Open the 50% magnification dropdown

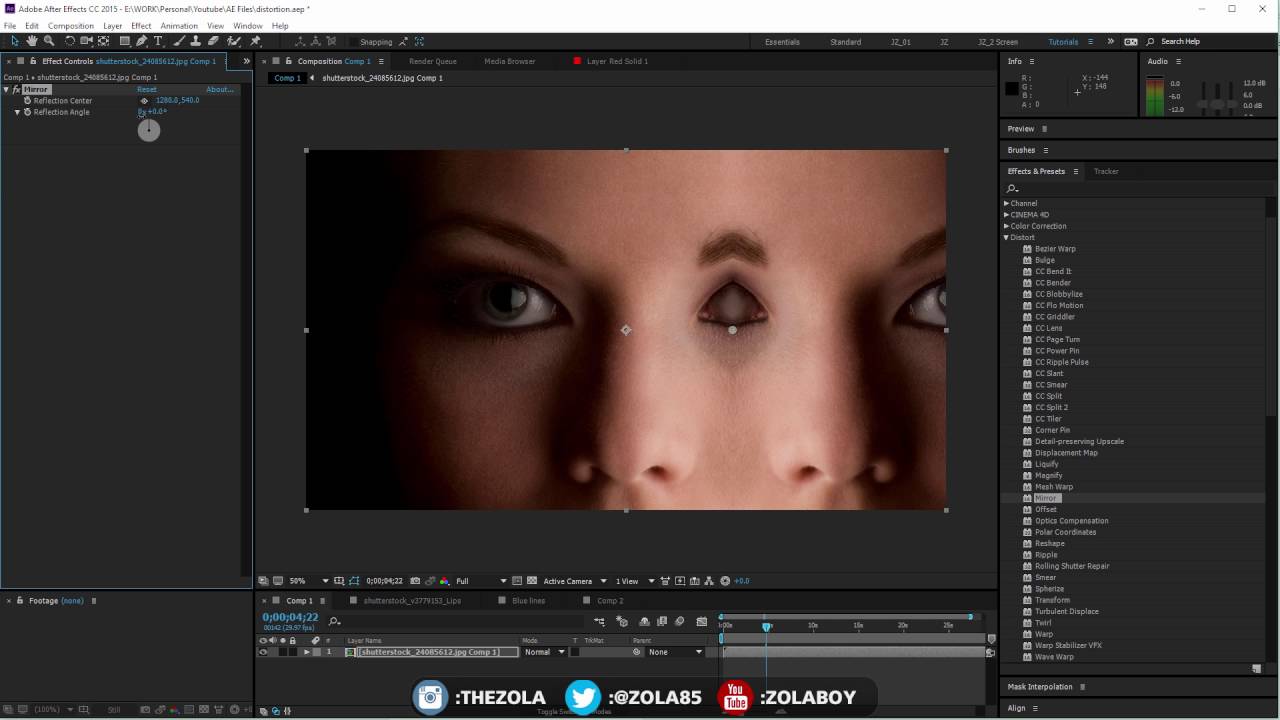(309, 581)
